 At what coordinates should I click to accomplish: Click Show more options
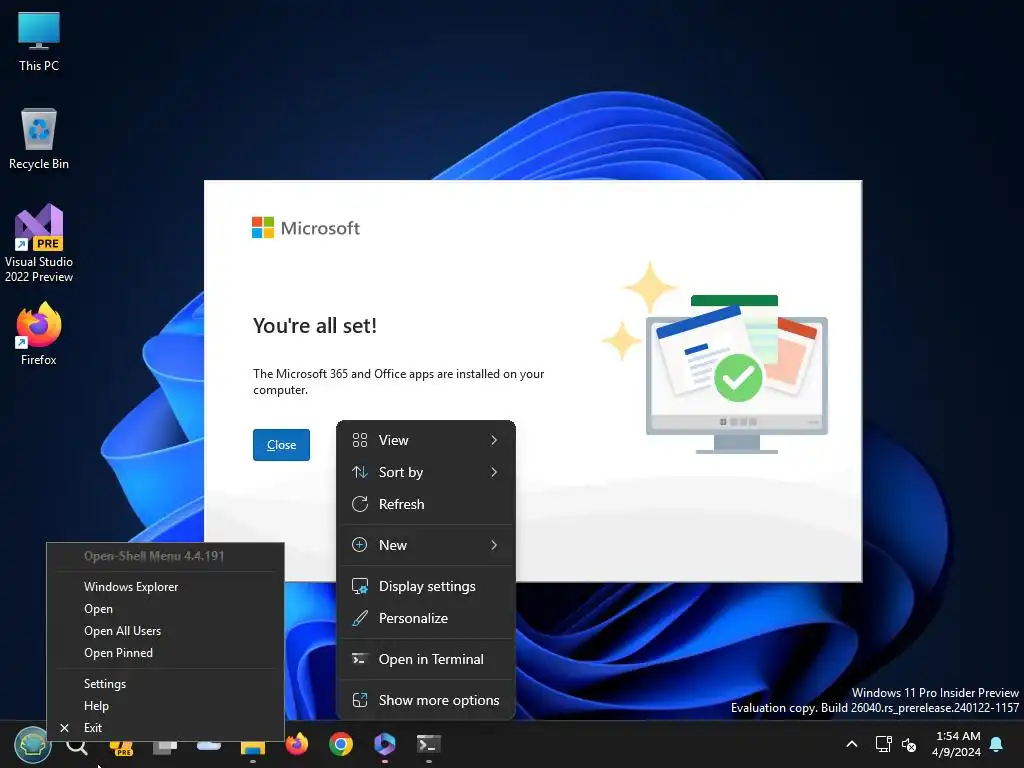coord(426,700)
